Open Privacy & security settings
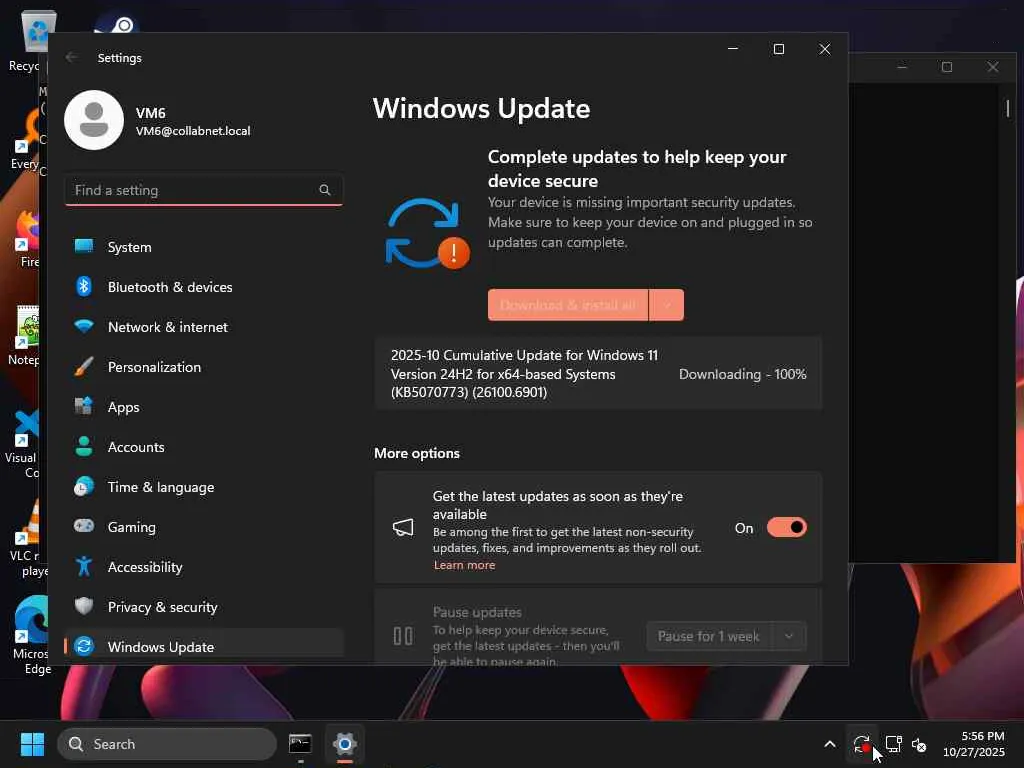Screen dimensions: 1024x768 tap(204, 607)
